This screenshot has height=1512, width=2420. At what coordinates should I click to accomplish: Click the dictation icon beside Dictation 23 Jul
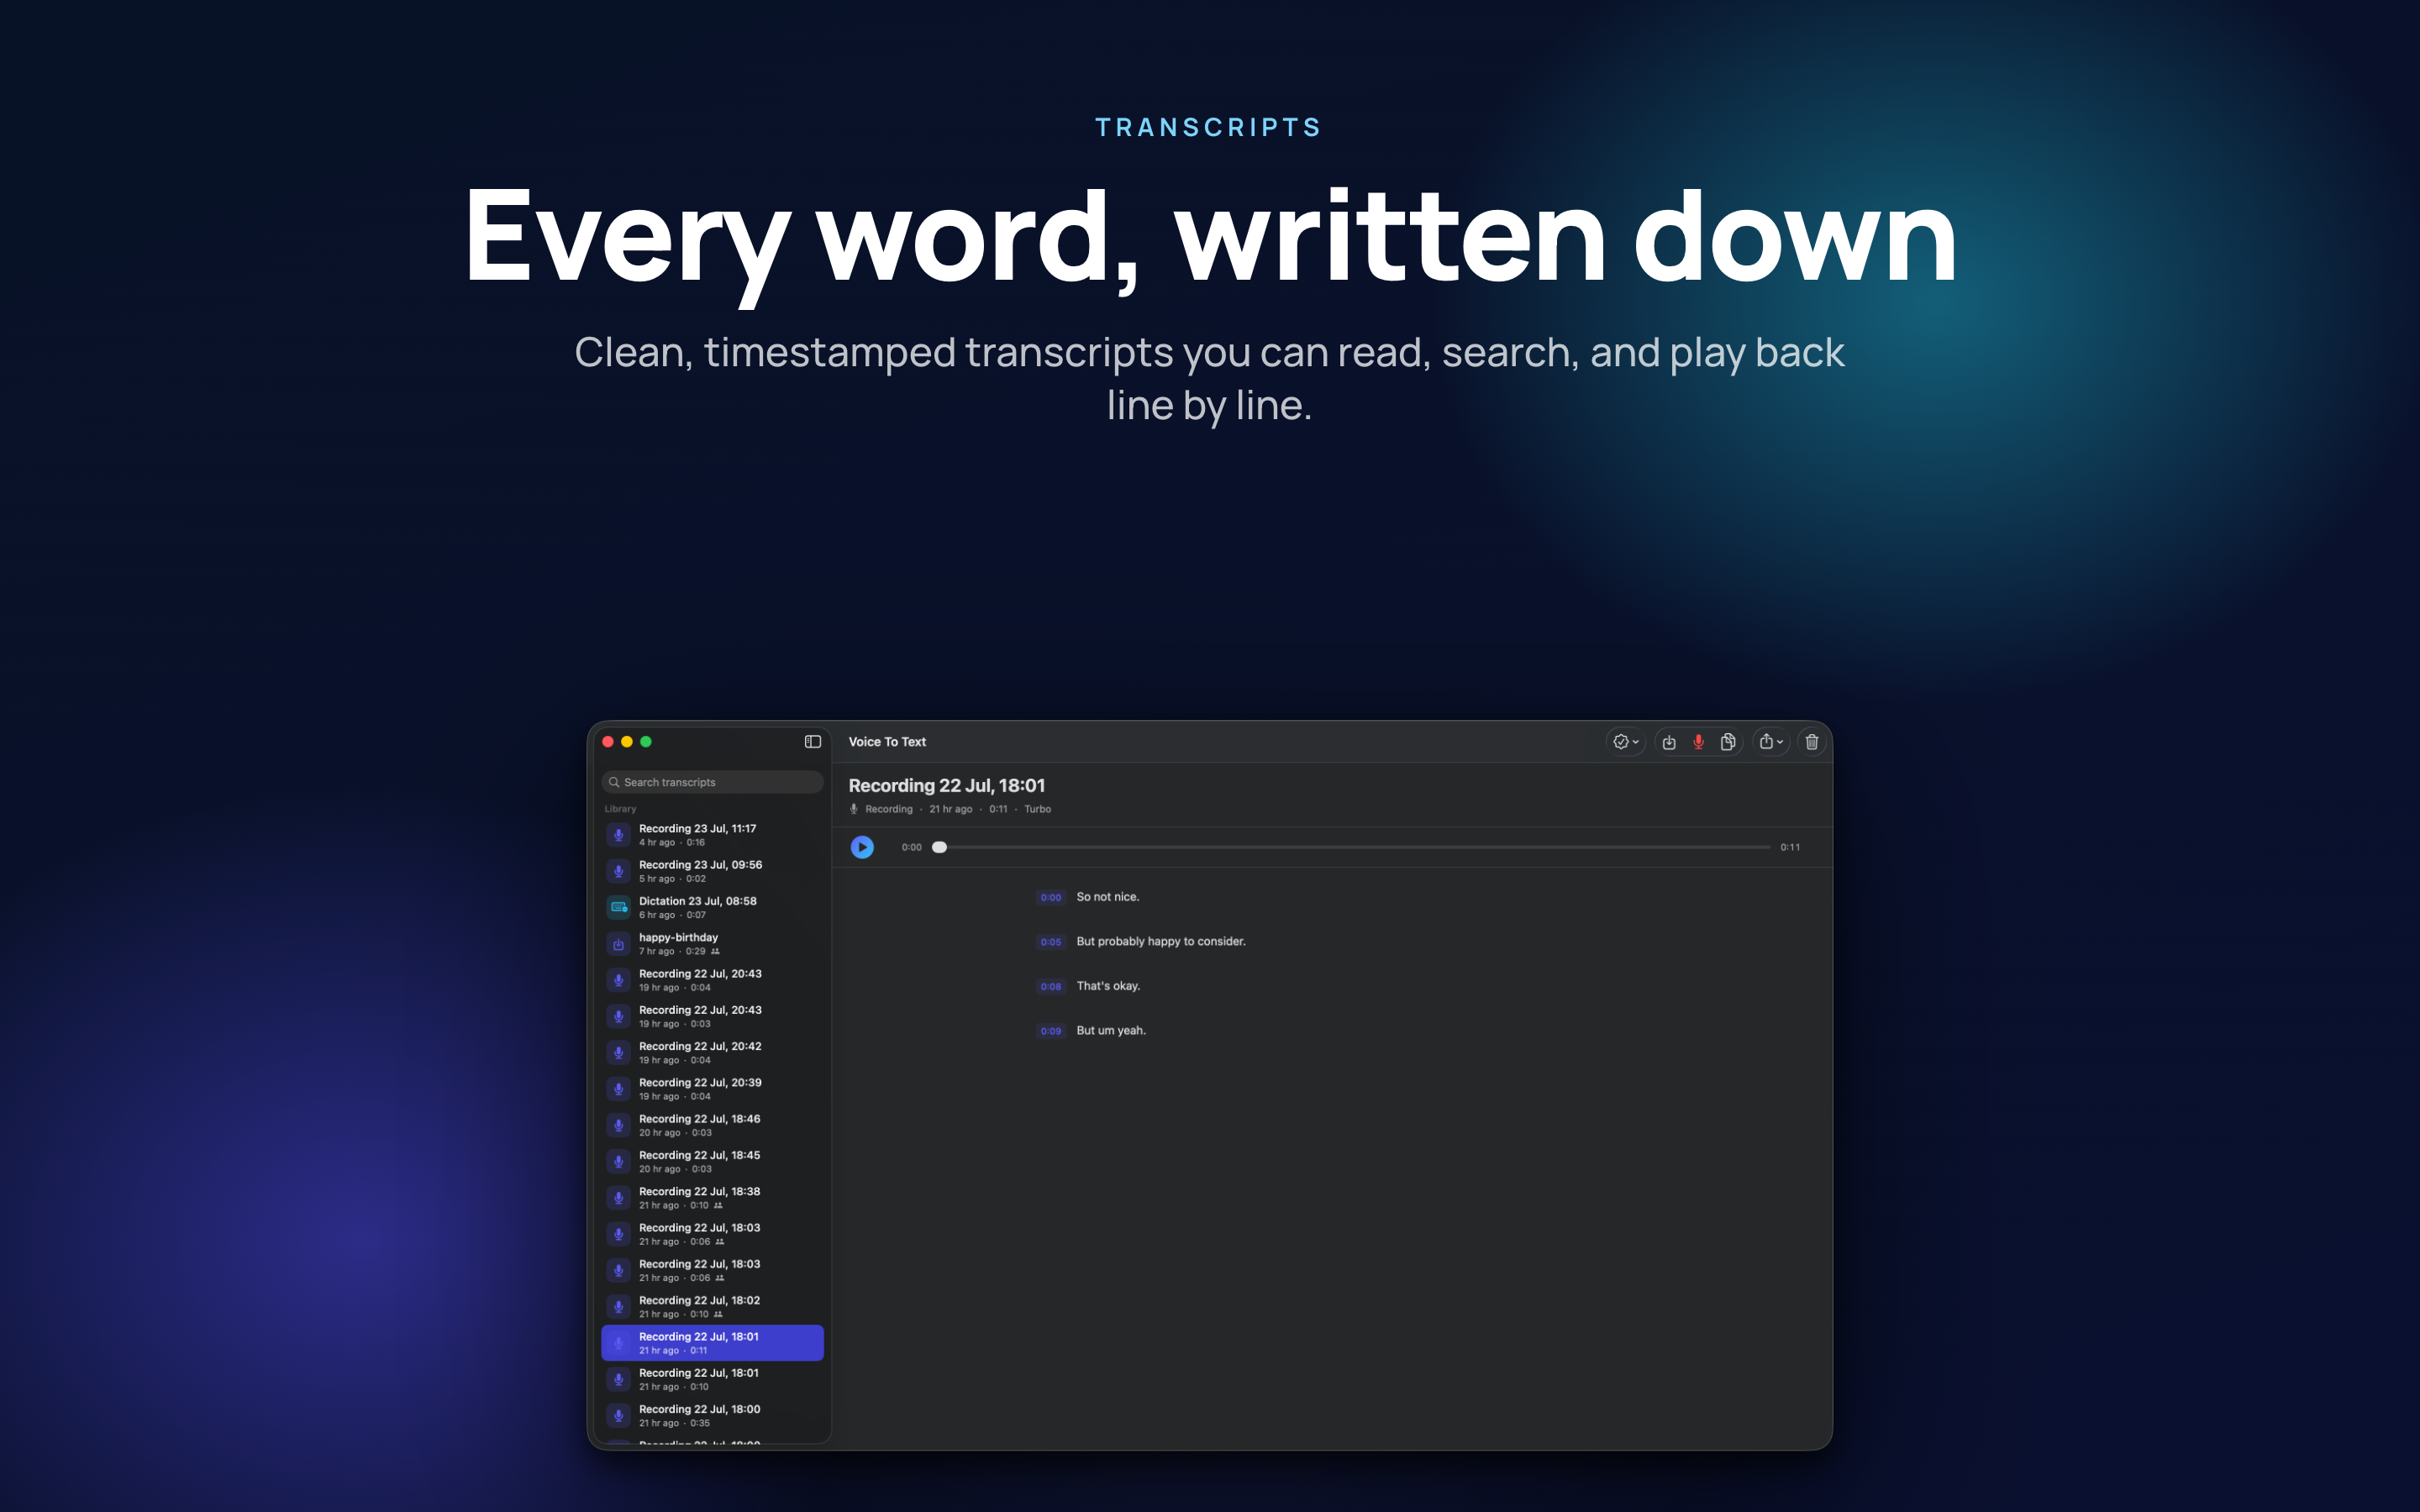tap(619, 907)
